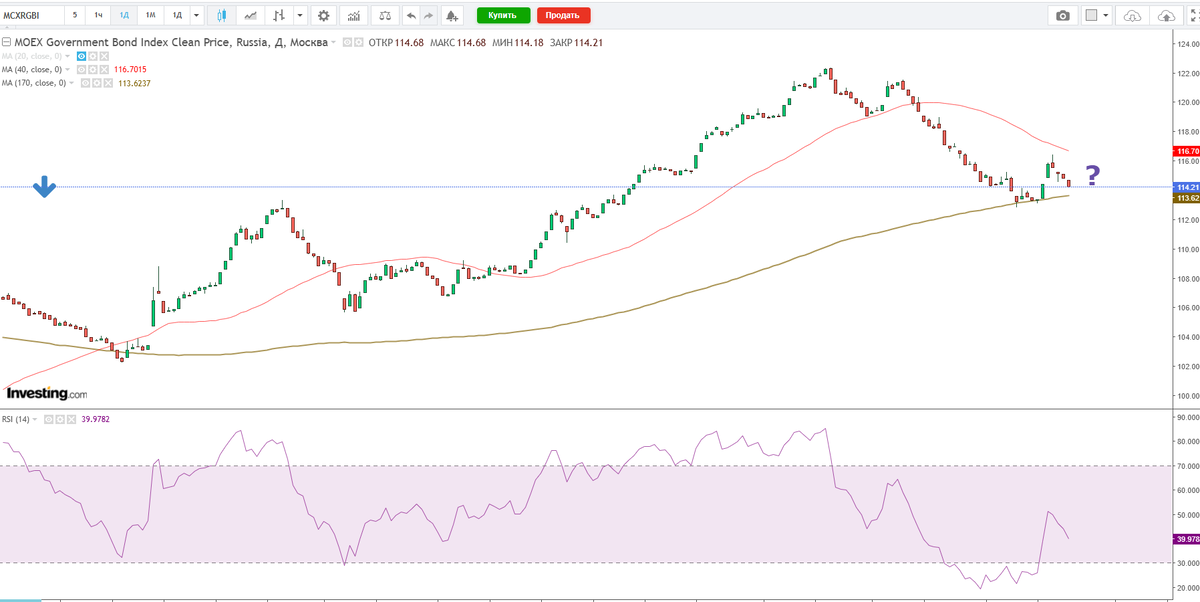Remove the RSI indicator
The width and height of the screenshot is (1200, 602).
pos(71,419)
